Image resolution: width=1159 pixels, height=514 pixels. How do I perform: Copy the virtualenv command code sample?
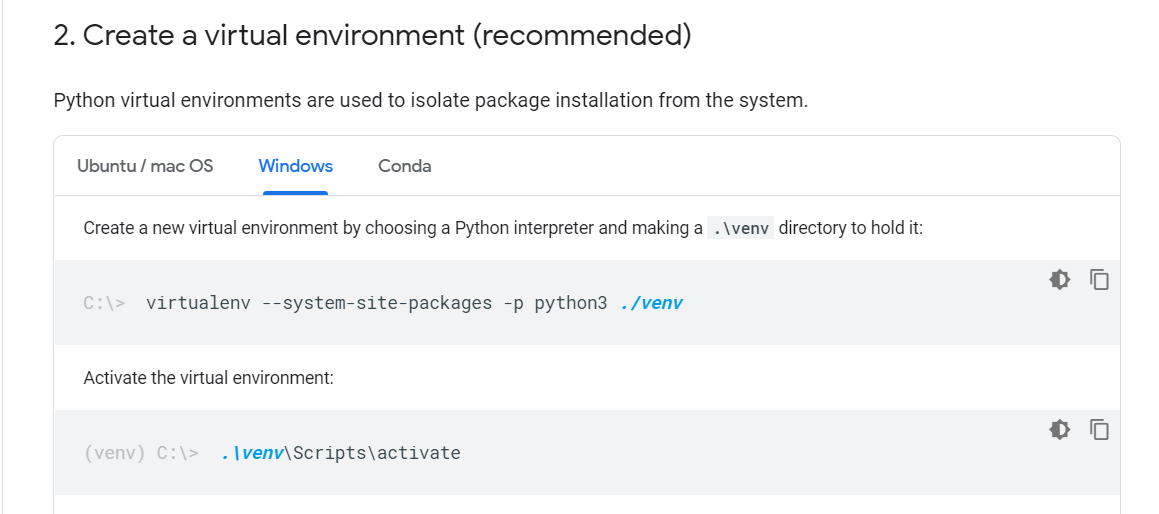[x=1100, y=280]
